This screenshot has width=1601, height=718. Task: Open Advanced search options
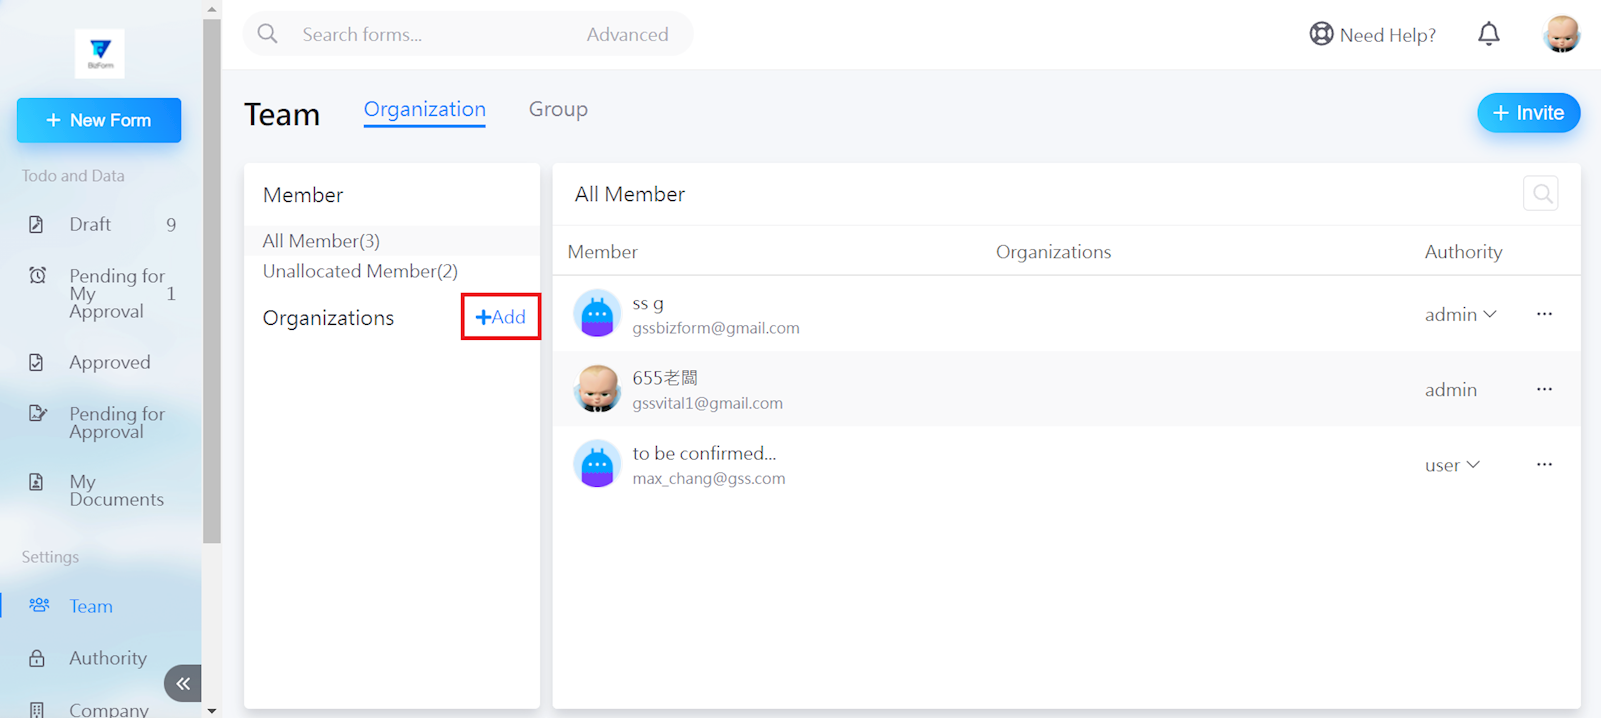click(x=627, y=35)
